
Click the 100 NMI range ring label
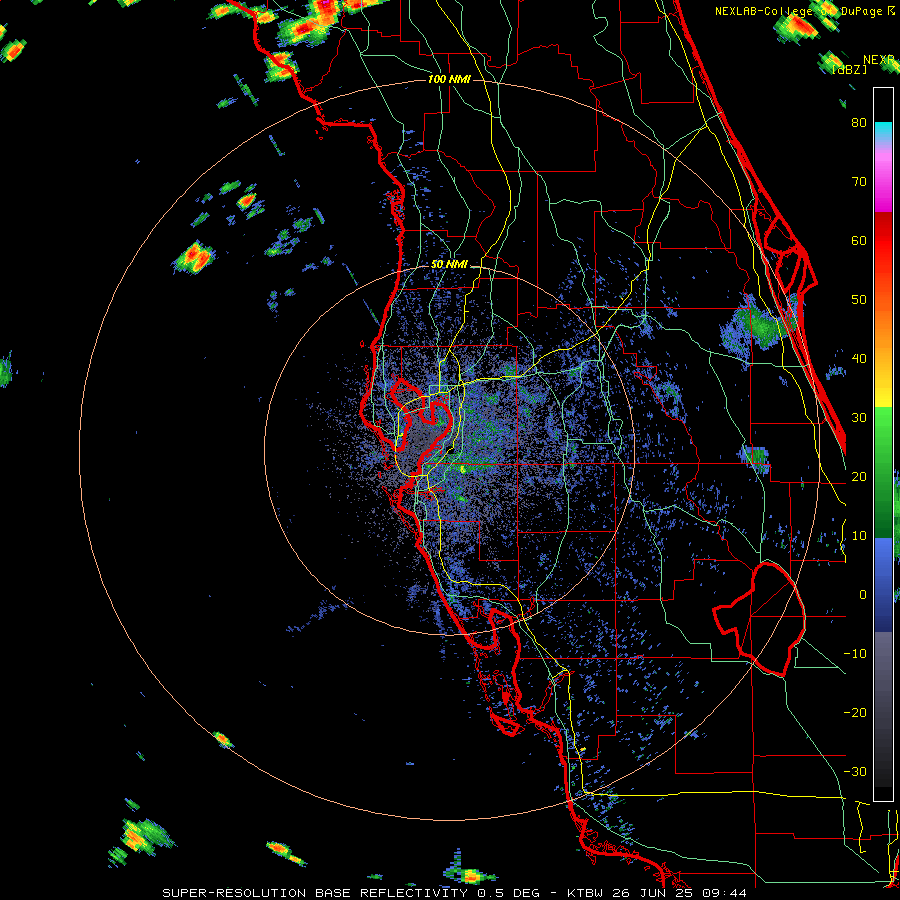click(x=449, y=79)
